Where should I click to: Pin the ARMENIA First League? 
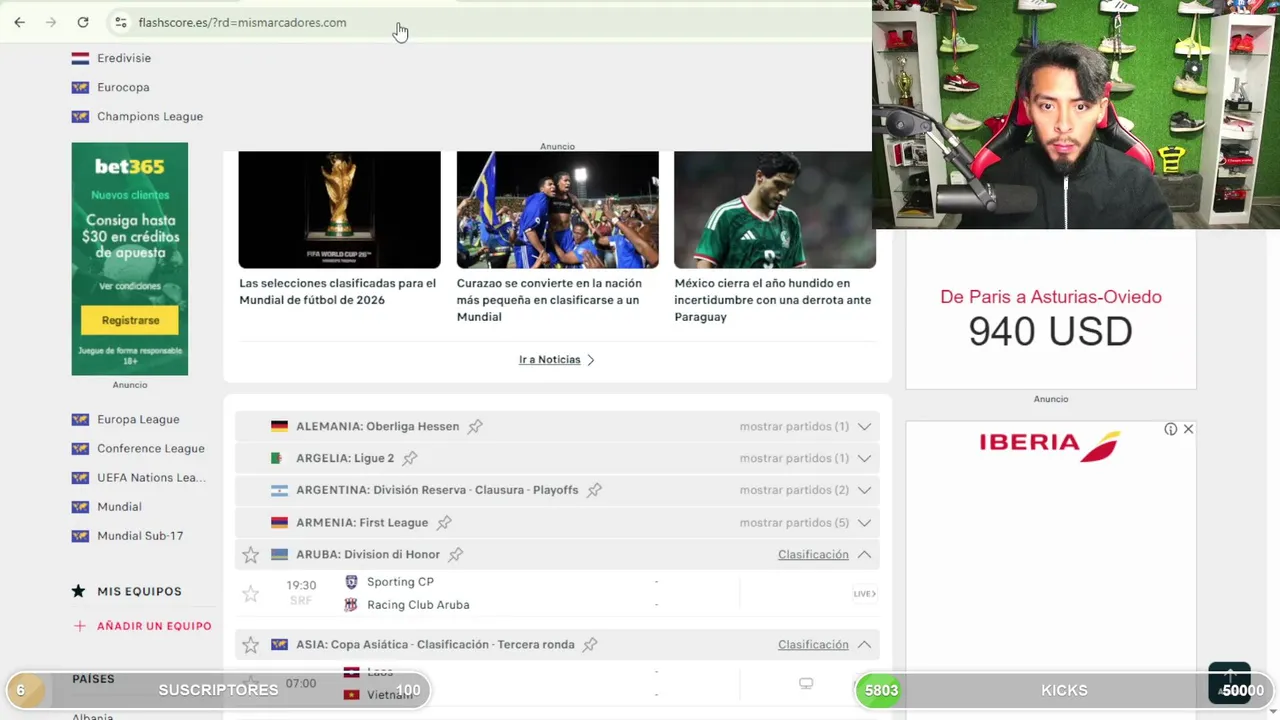pyautogui.click(x=444, y=522)
